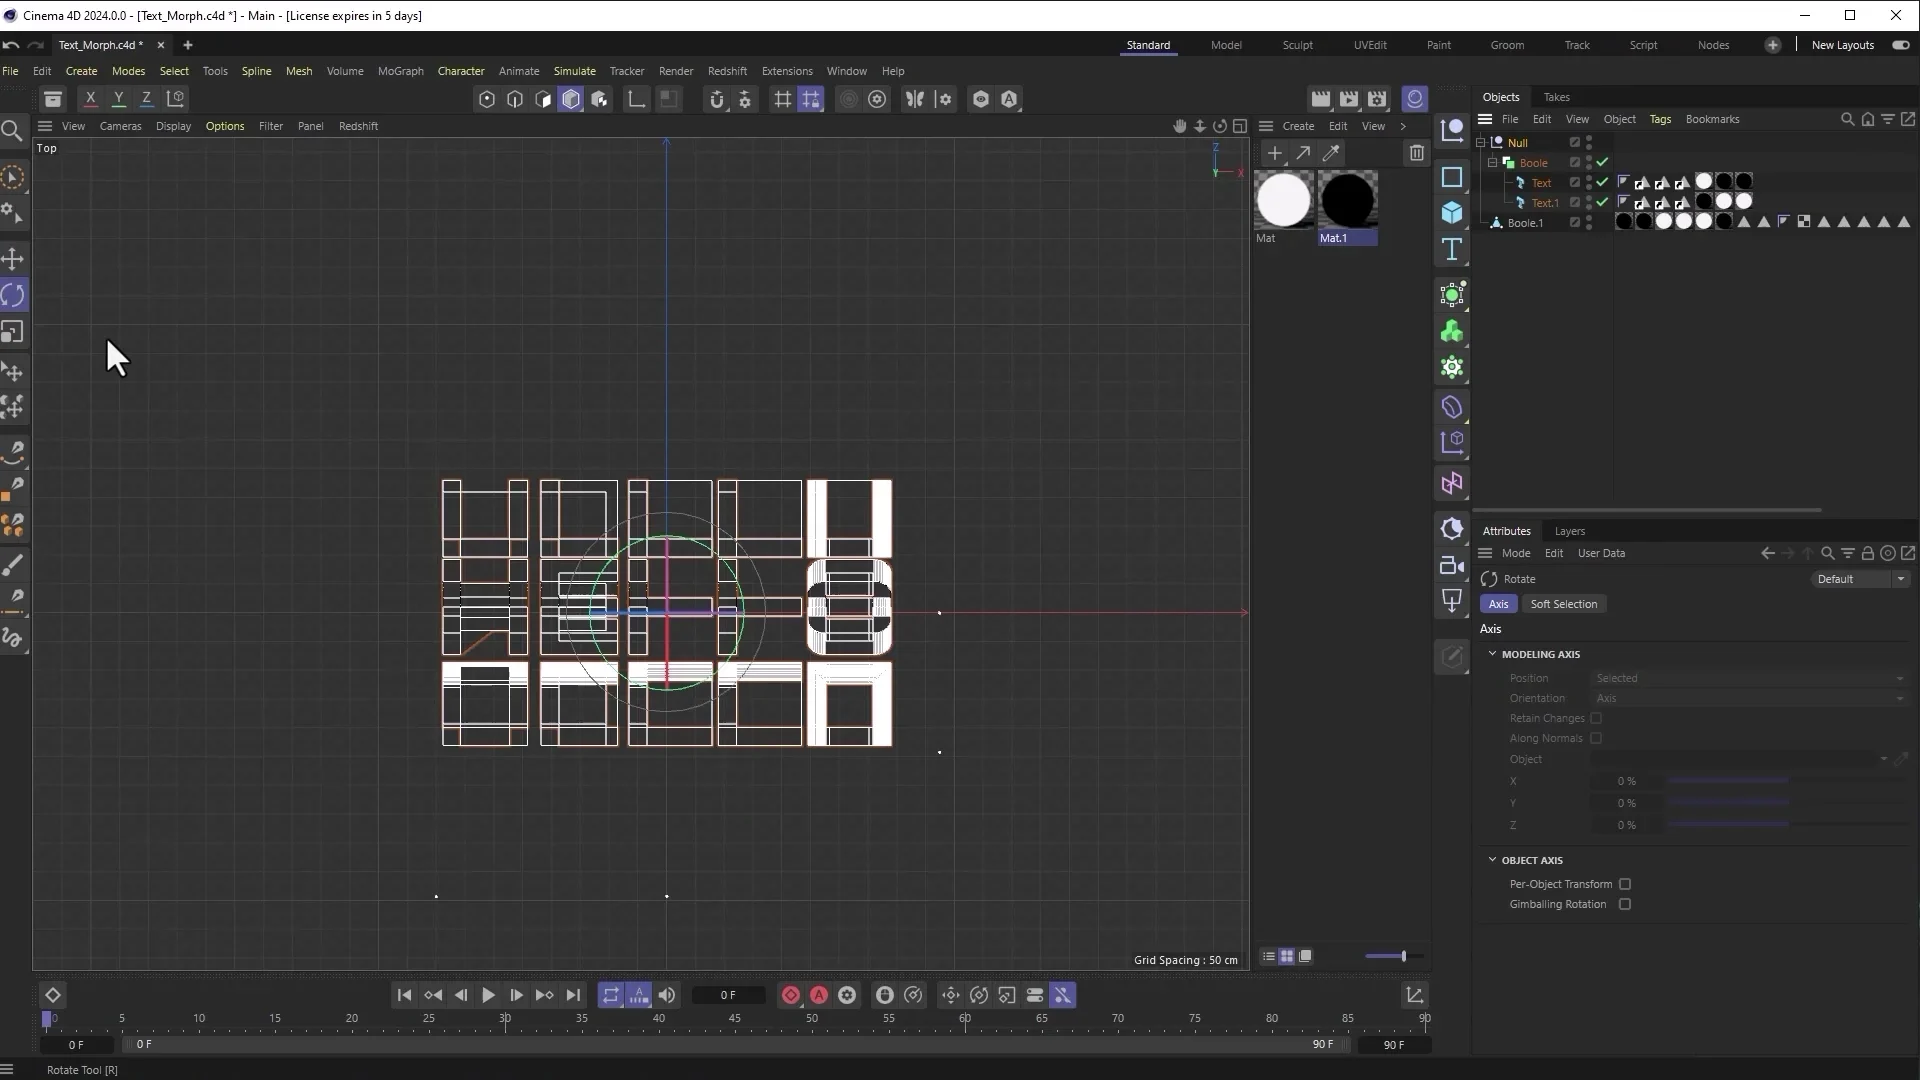Click the Record Active Objects keyframe button
Image resolution: width=1920 pixels, height=1080 pixels.
tap(791, 995)
